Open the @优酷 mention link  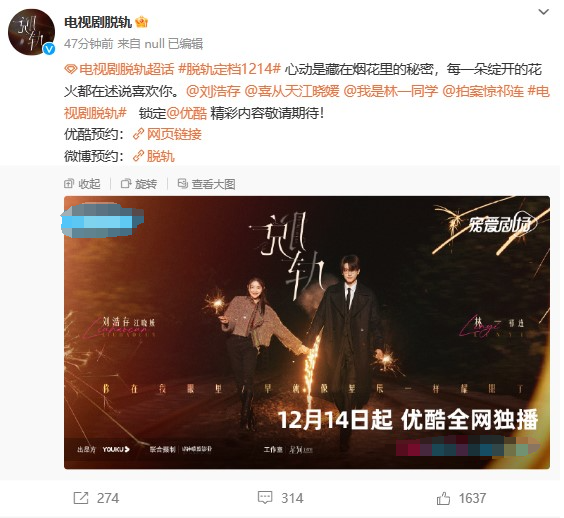pyautogui.click(x=187, y=113)
